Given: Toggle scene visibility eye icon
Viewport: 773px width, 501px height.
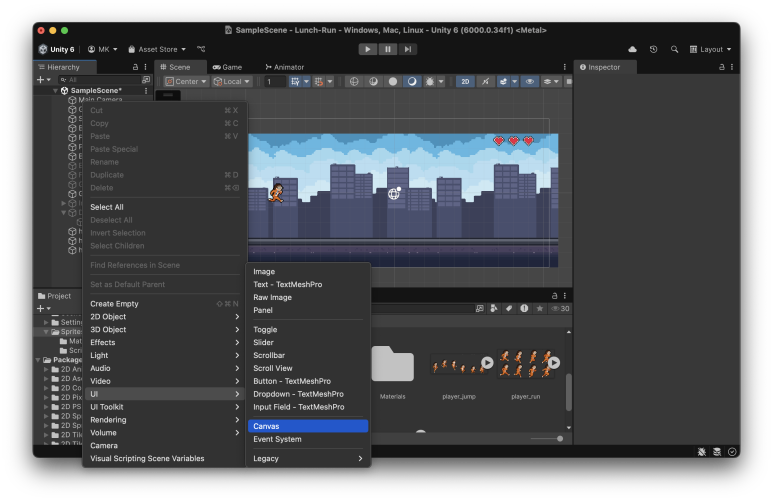Looking at the screenshot, I should 530,81.
